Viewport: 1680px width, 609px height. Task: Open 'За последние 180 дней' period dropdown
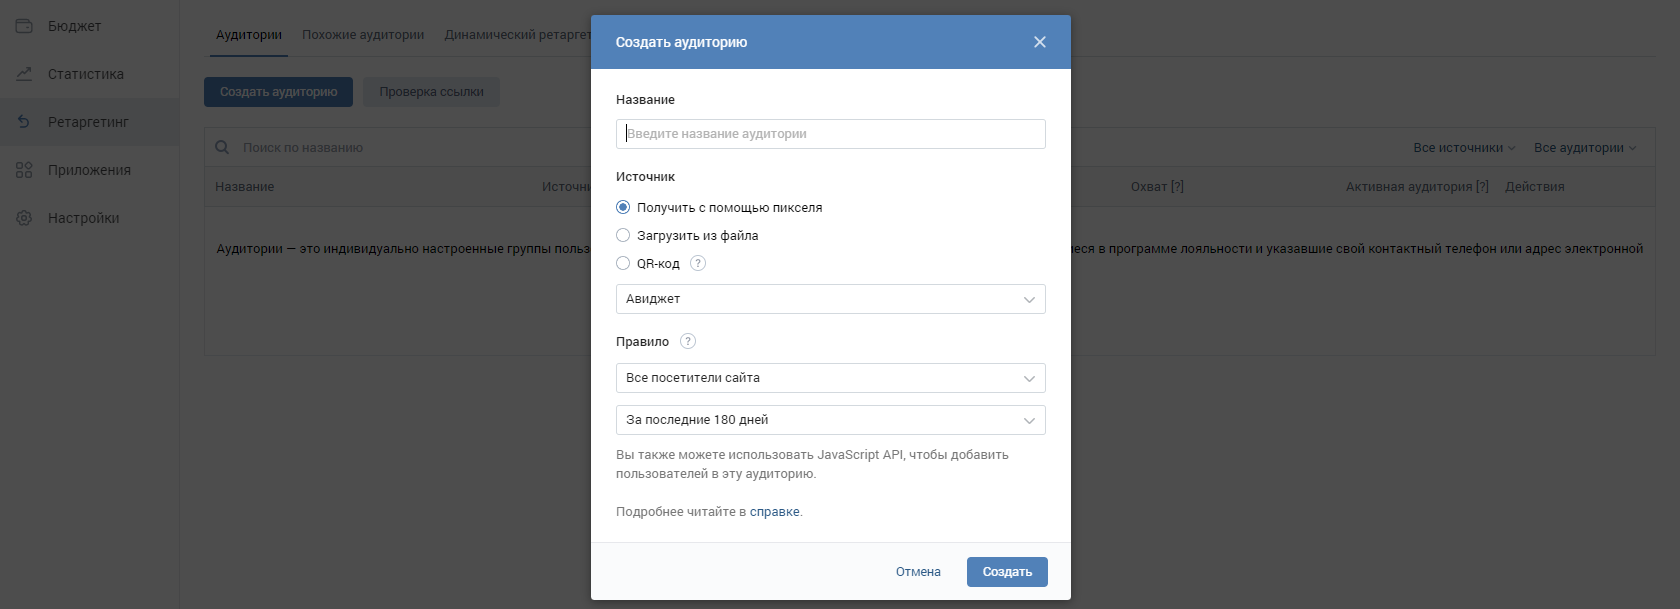point(831,420)
